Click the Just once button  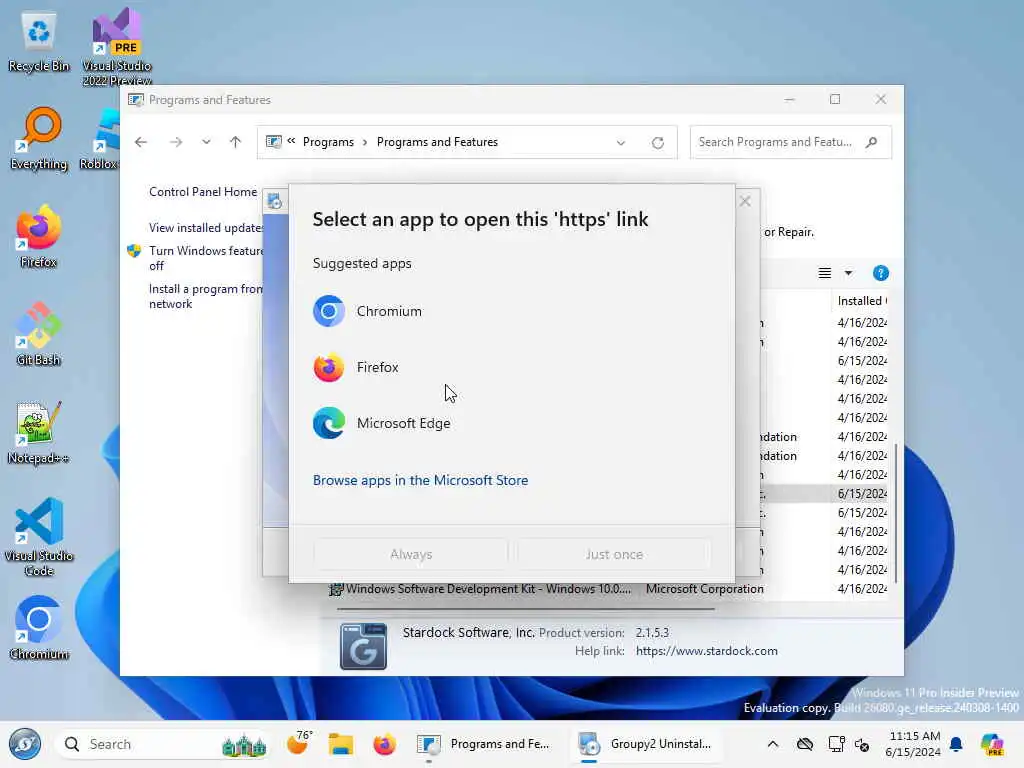pos(614,554)
